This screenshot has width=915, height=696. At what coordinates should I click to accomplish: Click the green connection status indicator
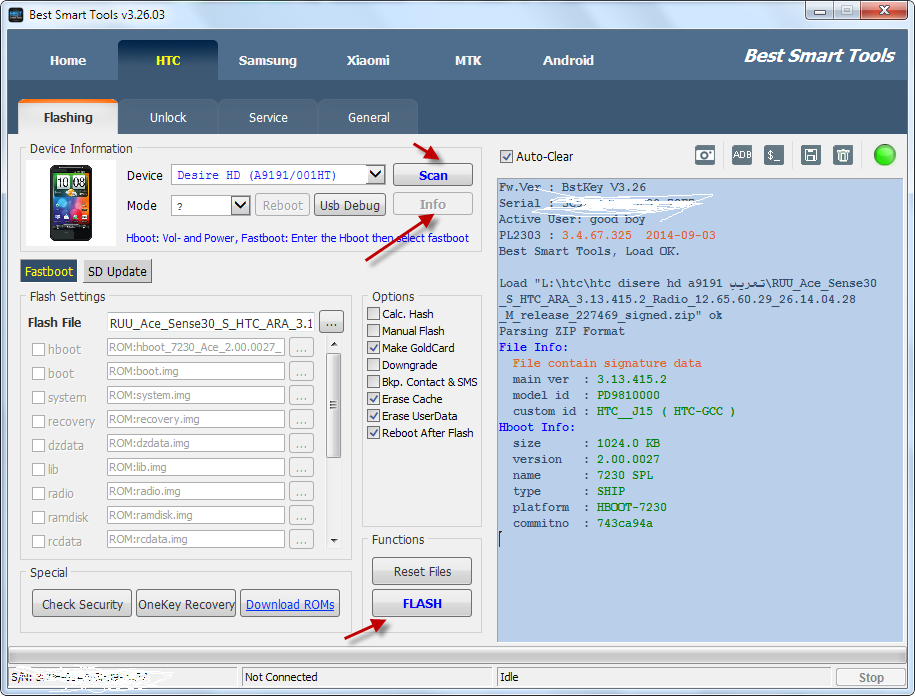[884, 155]
